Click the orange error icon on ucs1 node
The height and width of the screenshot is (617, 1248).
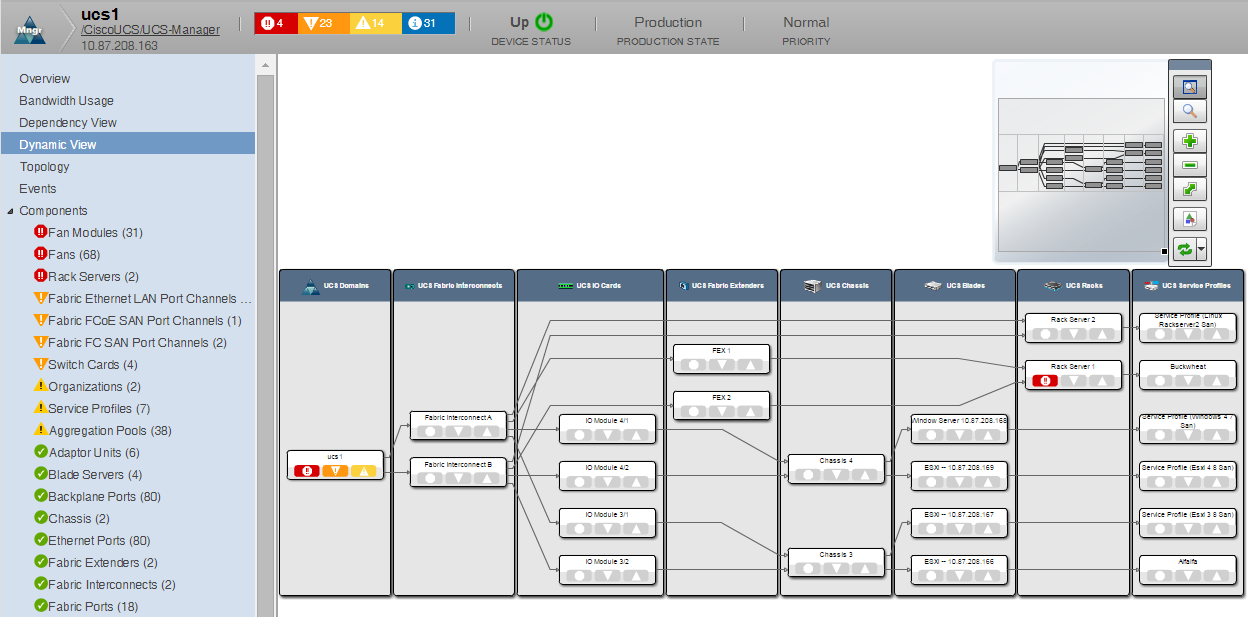coord(335,471)
